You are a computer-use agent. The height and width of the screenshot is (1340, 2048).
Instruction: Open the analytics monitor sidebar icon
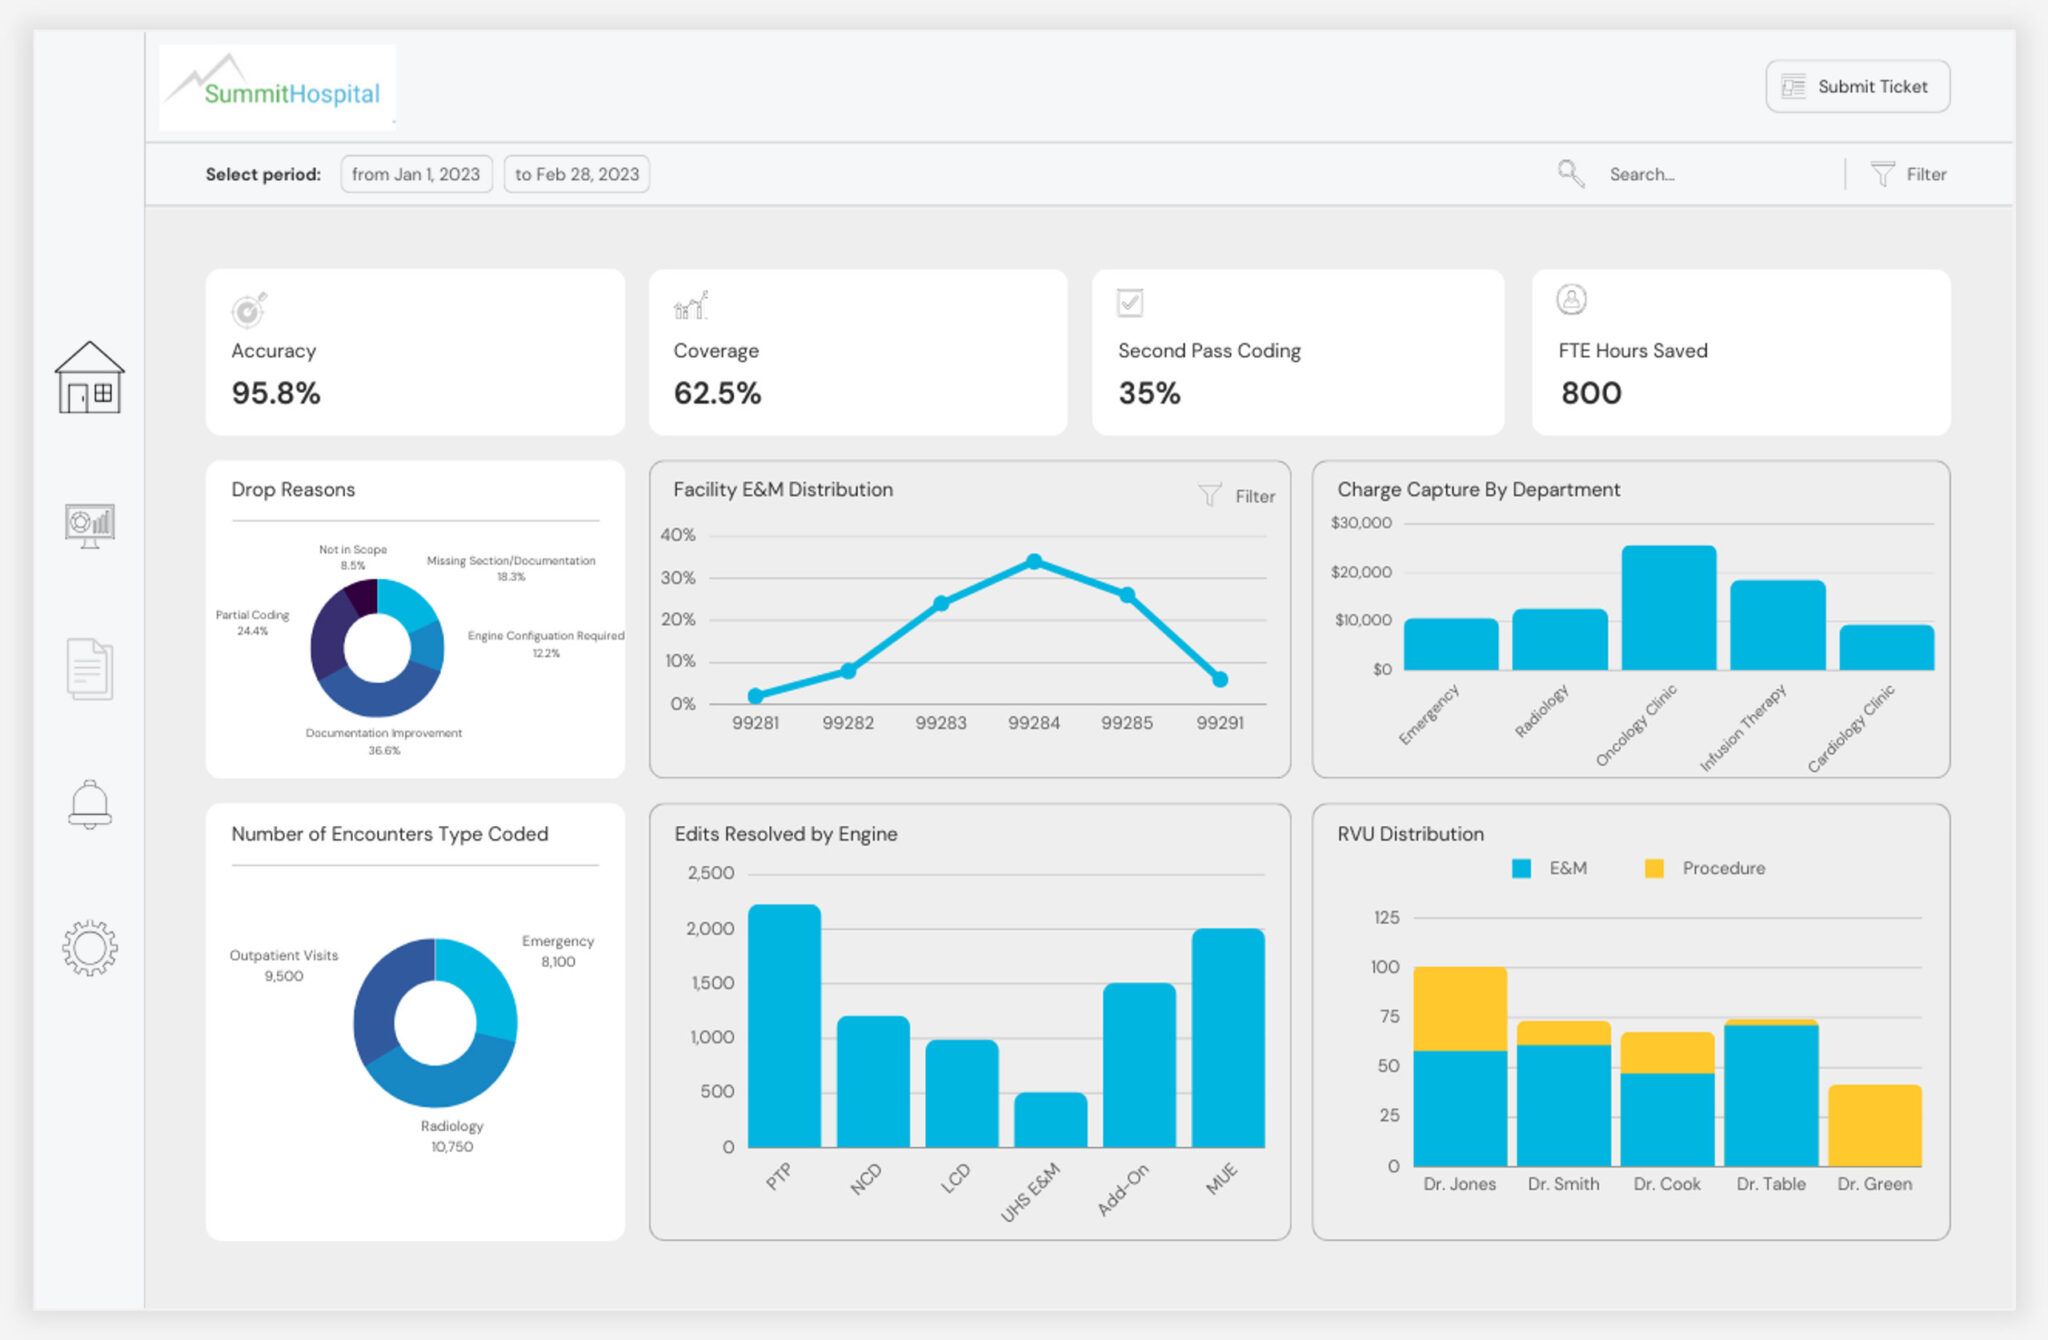[x=89, y=525]
